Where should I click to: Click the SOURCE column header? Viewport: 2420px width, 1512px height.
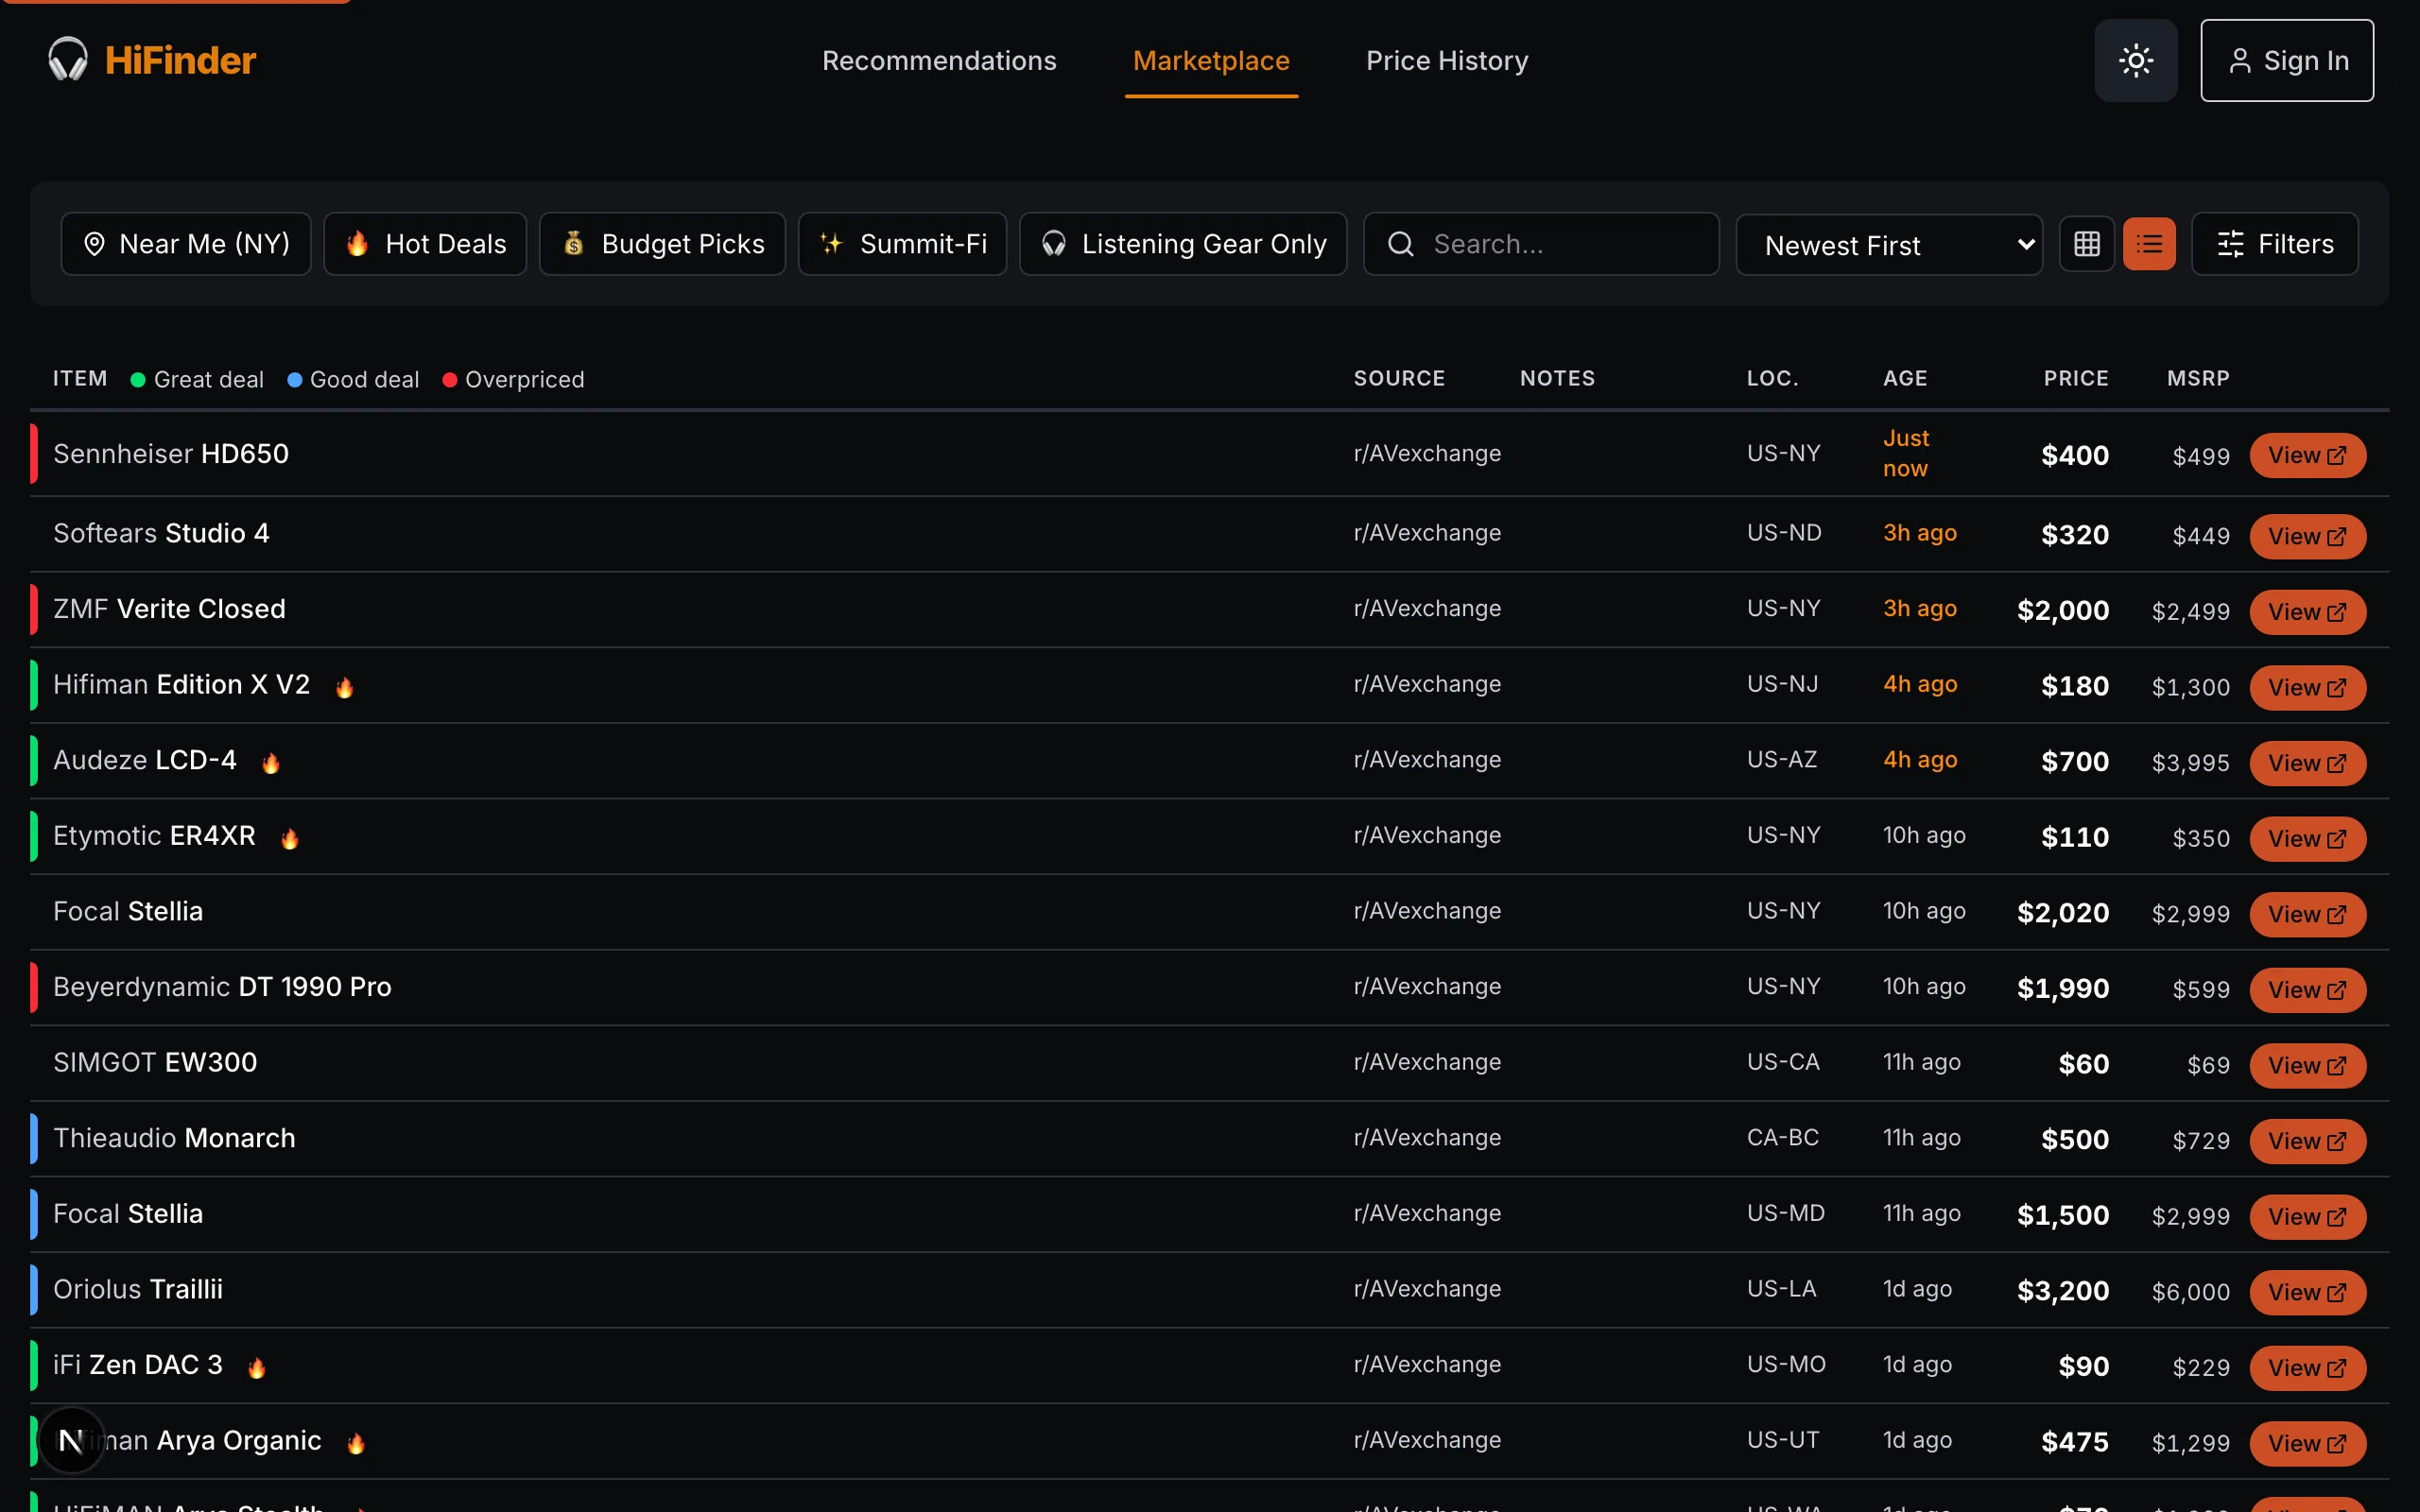tap(1399, 379)
